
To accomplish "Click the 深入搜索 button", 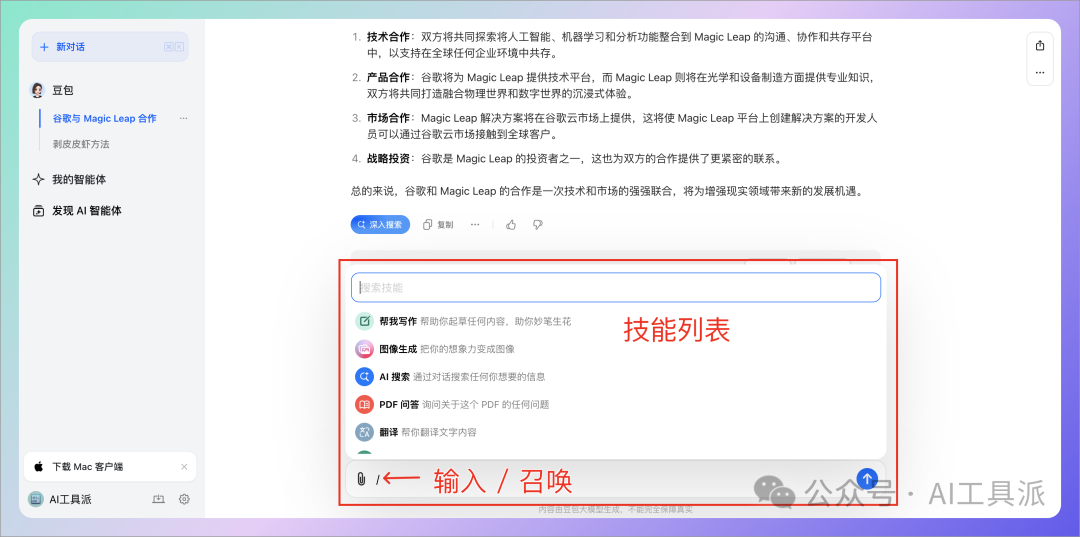I will [380, 224].
